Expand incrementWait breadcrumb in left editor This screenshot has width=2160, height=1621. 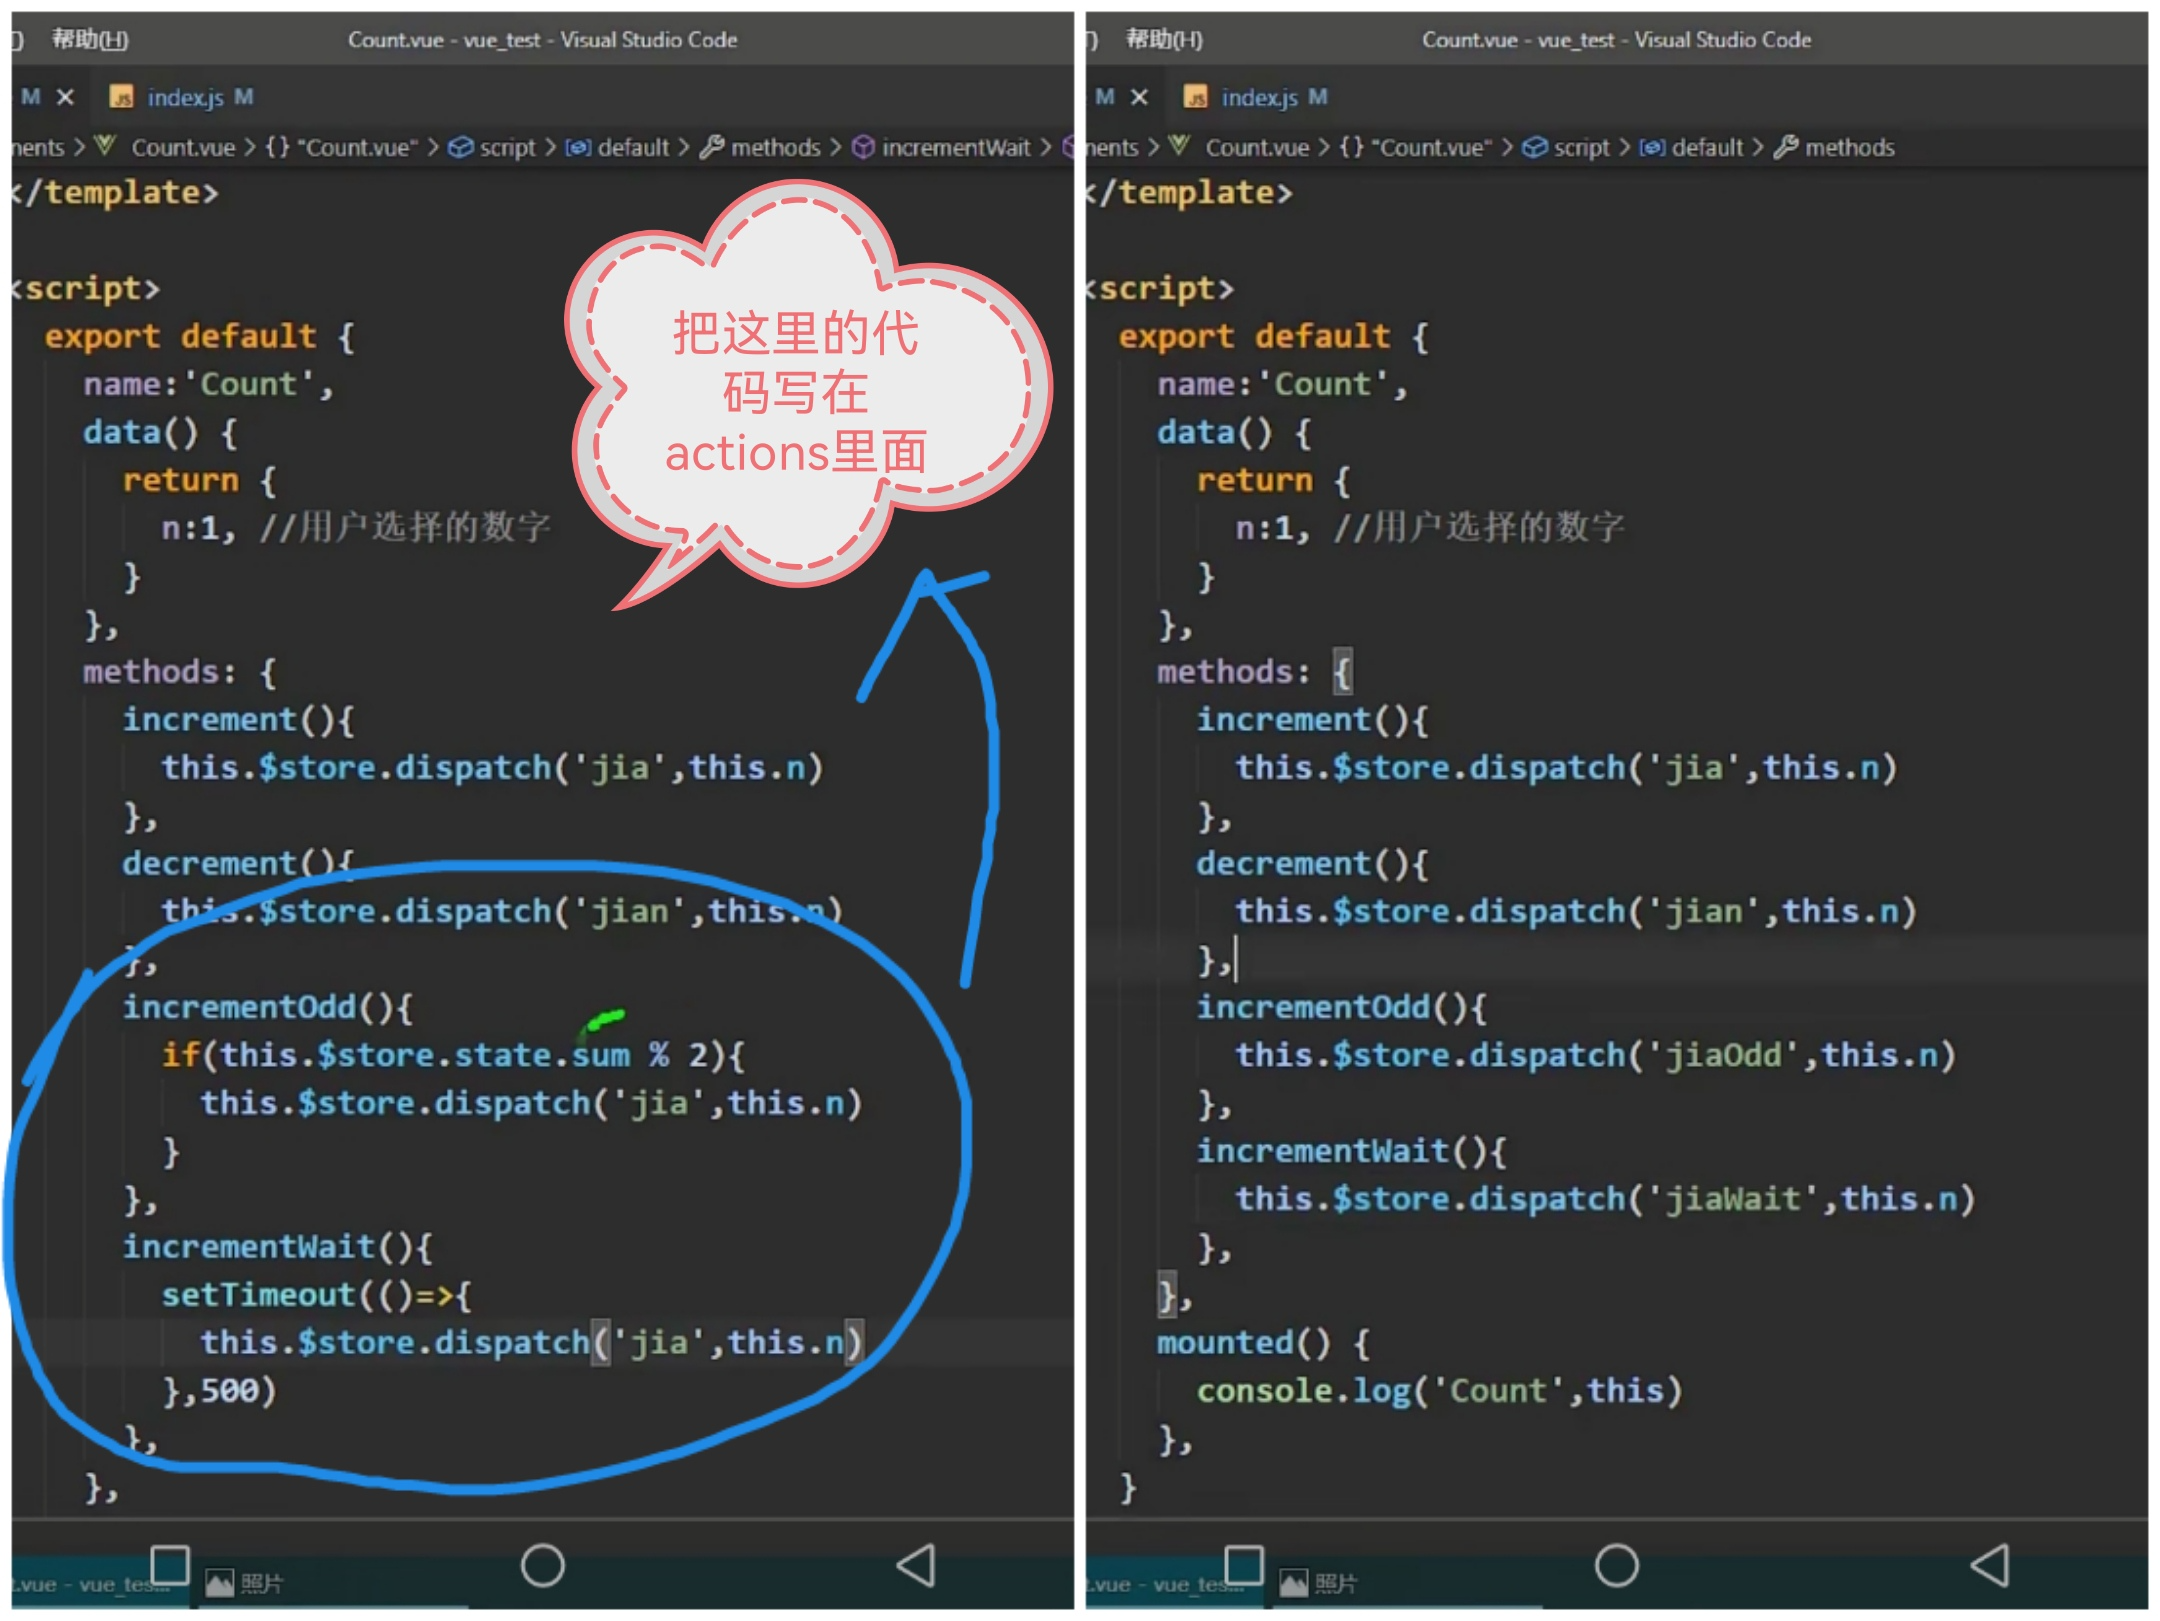pyautogui.click(x=954, y=147)
